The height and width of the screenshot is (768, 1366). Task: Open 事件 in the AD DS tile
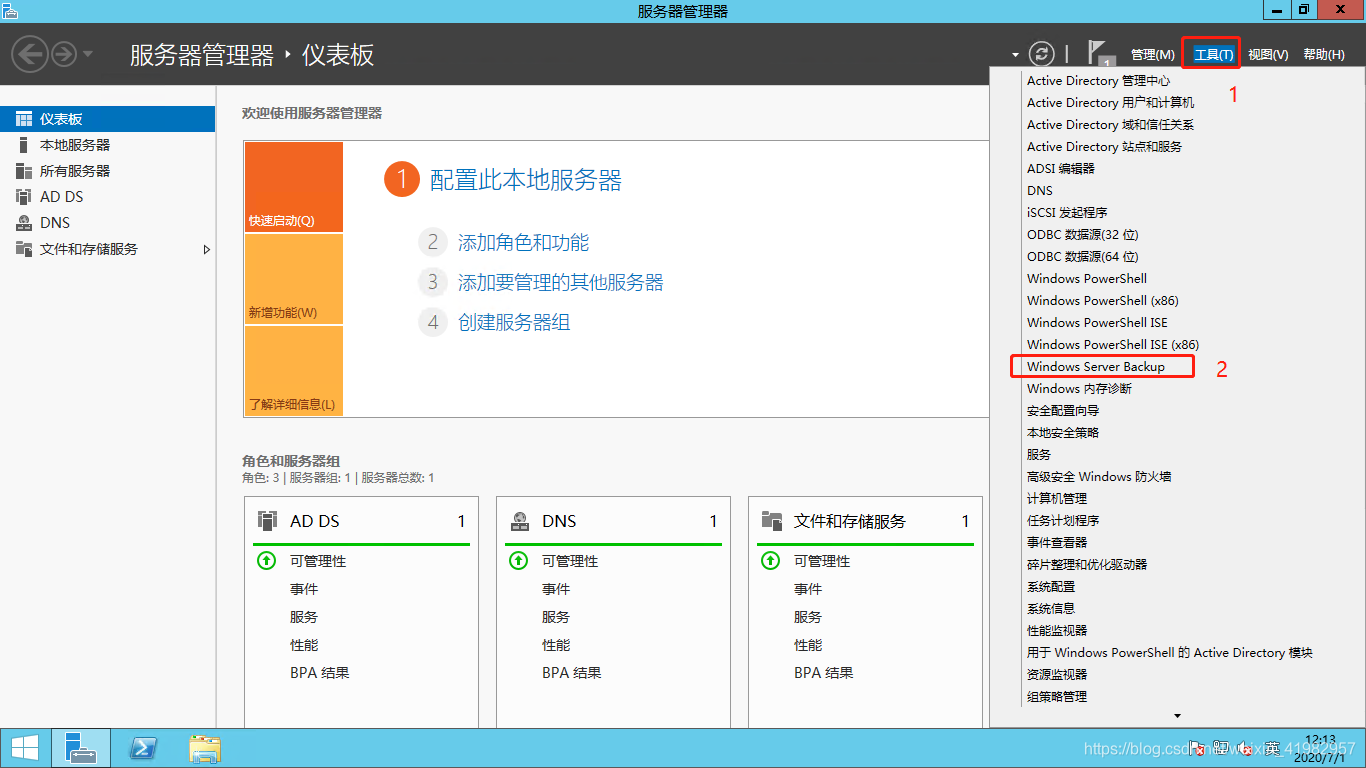coord(304,589)
